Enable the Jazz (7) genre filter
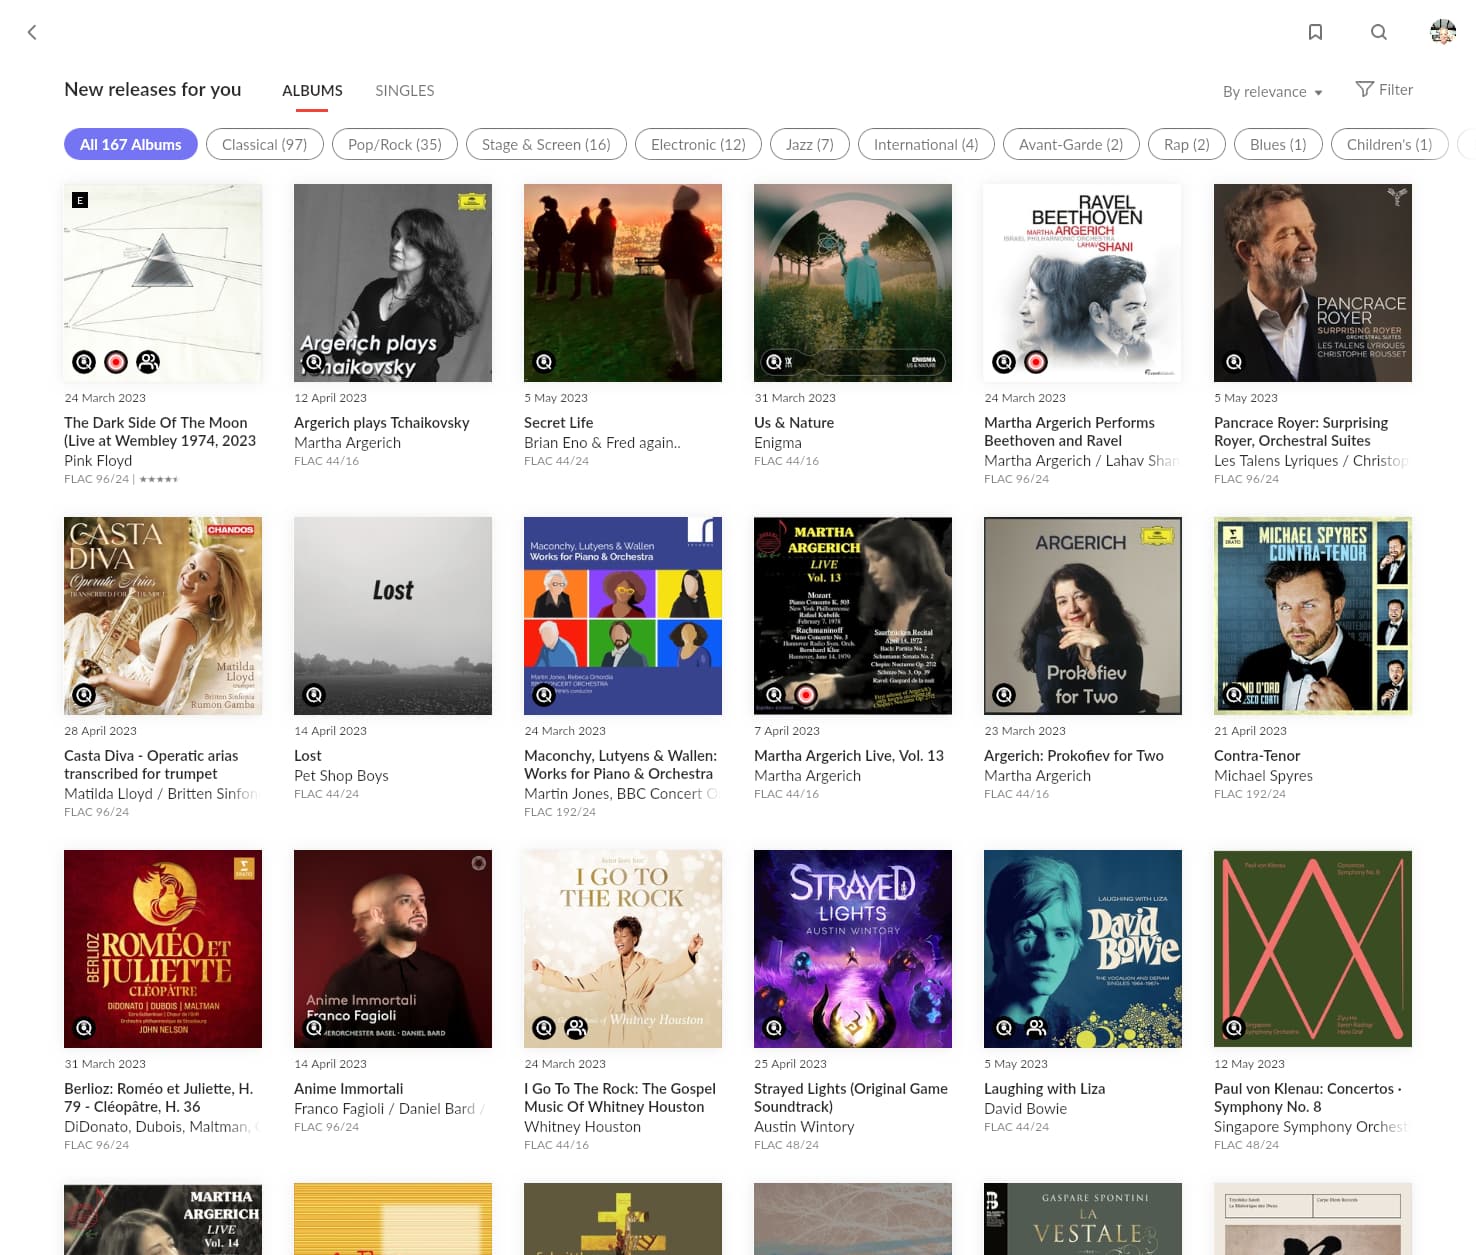 pos(809,144)
